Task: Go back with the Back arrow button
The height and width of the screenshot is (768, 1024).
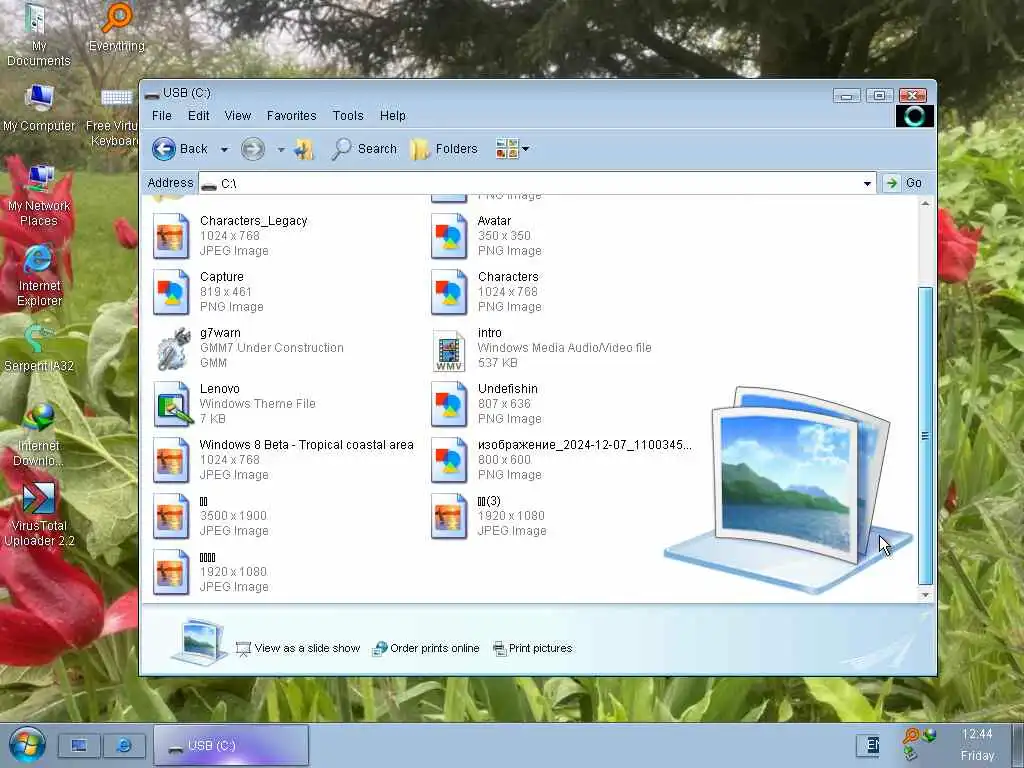Action: click(x=180, y=149)
